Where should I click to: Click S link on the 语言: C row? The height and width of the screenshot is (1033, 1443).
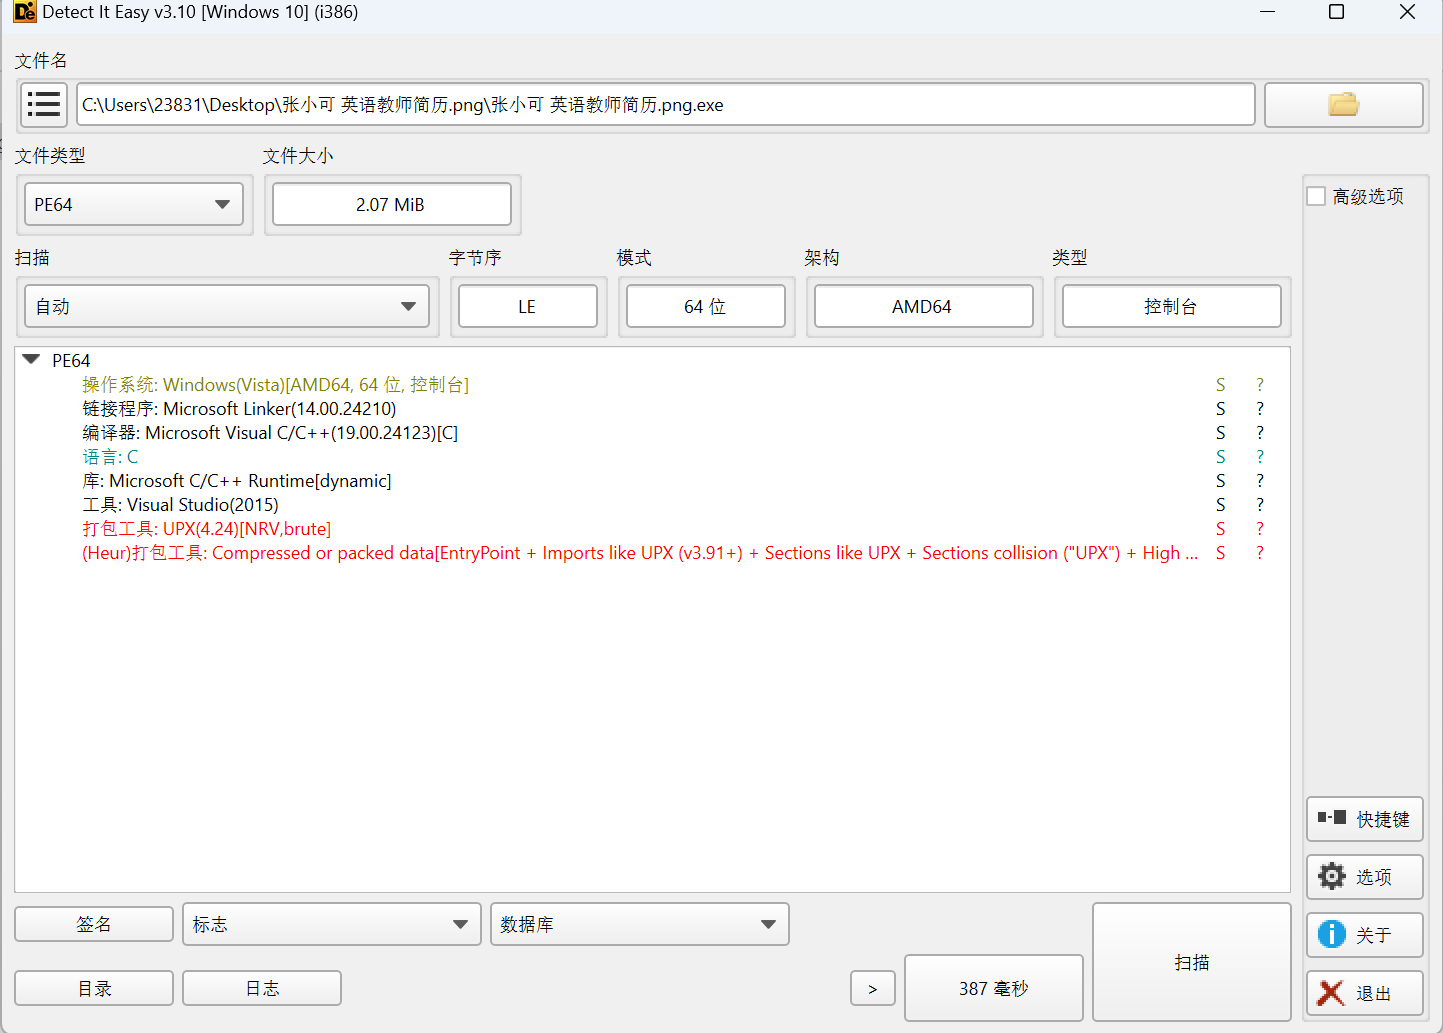(1220, 457)
